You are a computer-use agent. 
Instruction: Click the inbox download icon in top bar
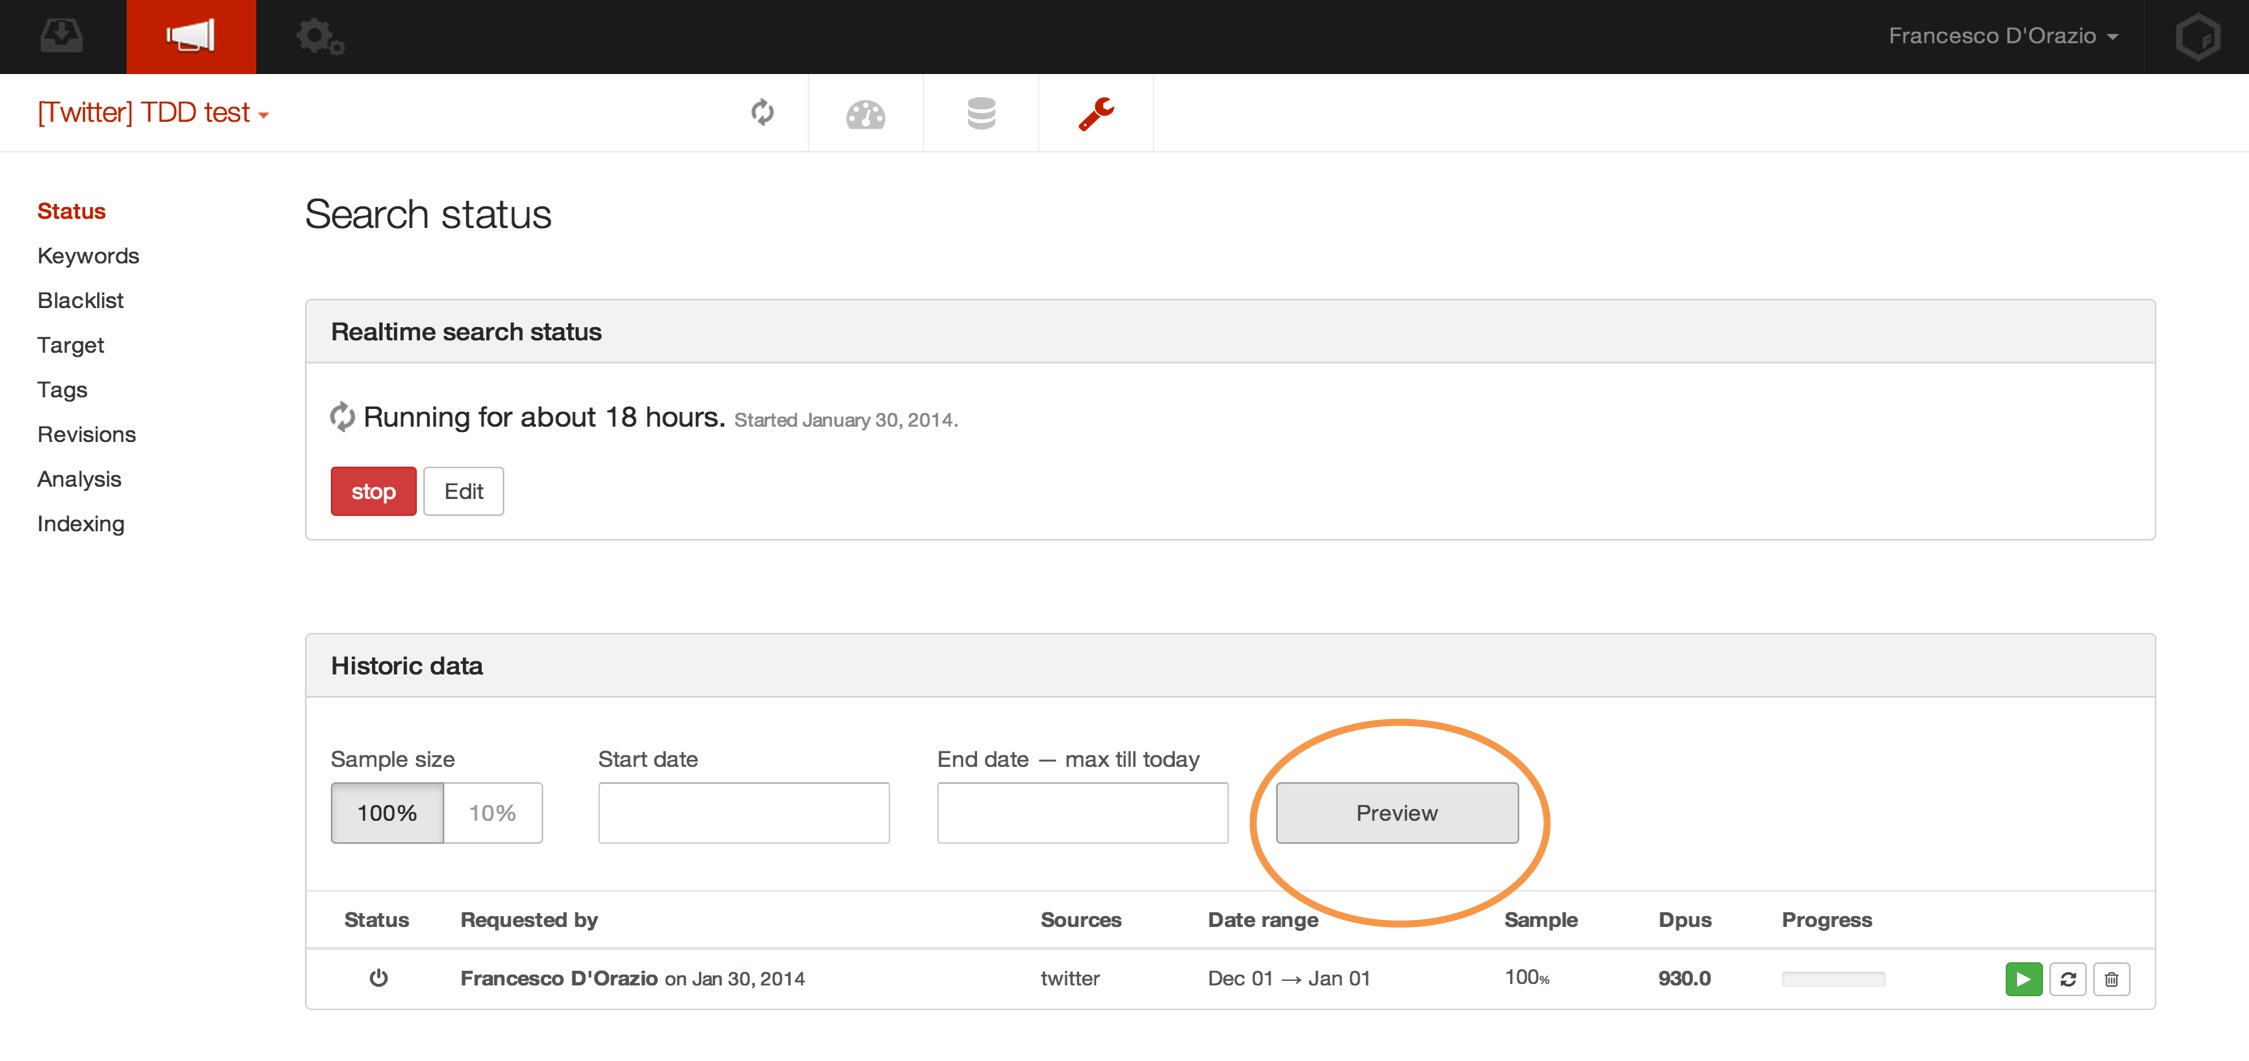pos(61,36)
